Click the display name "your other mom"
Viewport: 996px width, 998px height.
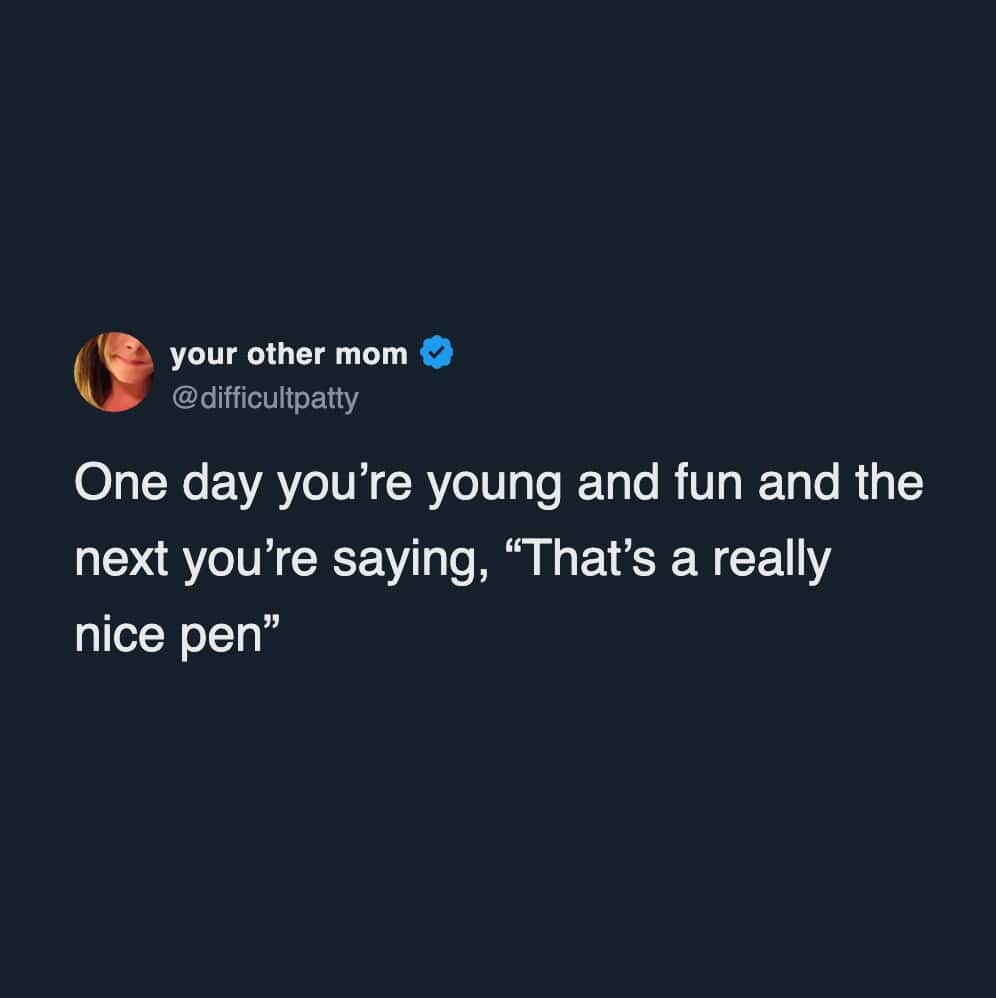pos(288,354)
